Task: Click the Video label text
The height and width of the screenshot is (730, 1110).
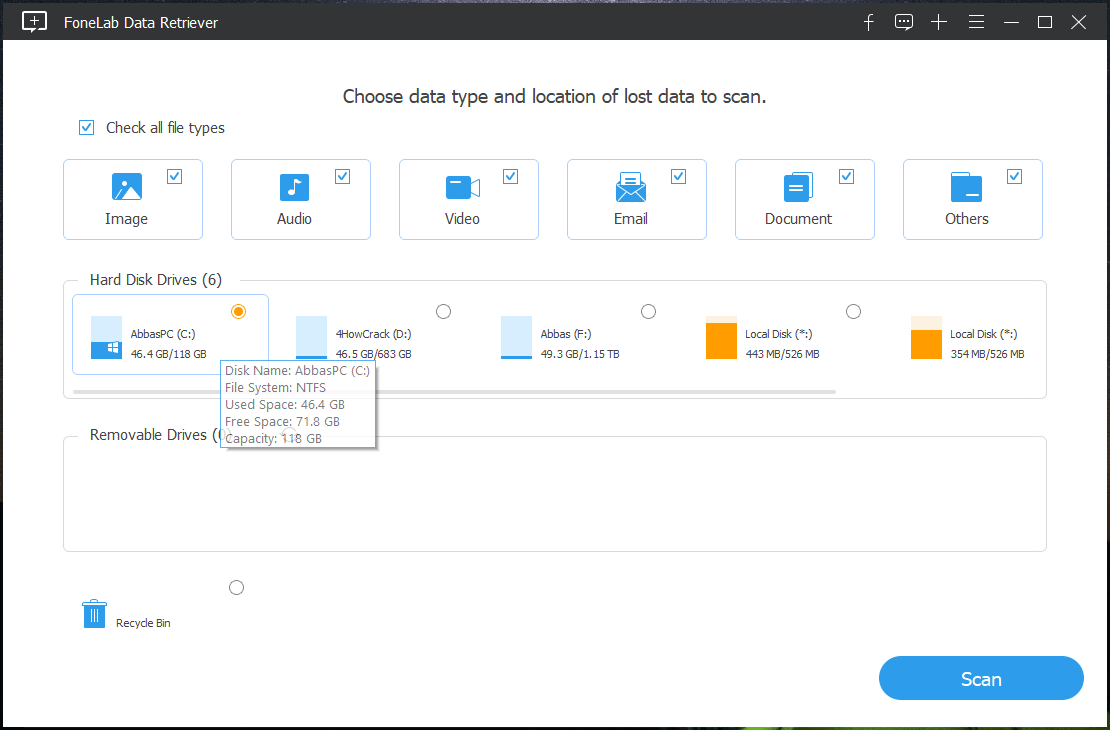Action: (462, 219)
